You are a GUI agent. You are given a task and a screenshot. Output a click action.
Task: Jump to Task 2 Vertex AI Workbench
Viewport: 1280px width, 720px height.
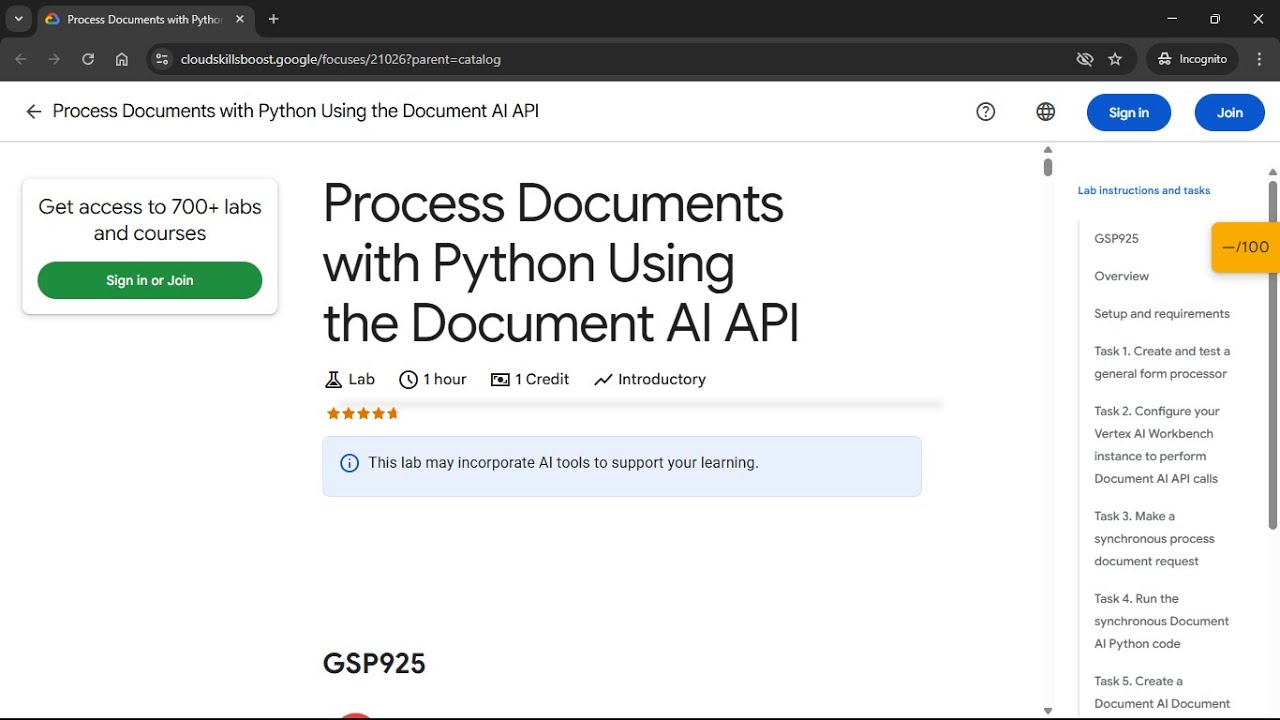point(1157,445)
